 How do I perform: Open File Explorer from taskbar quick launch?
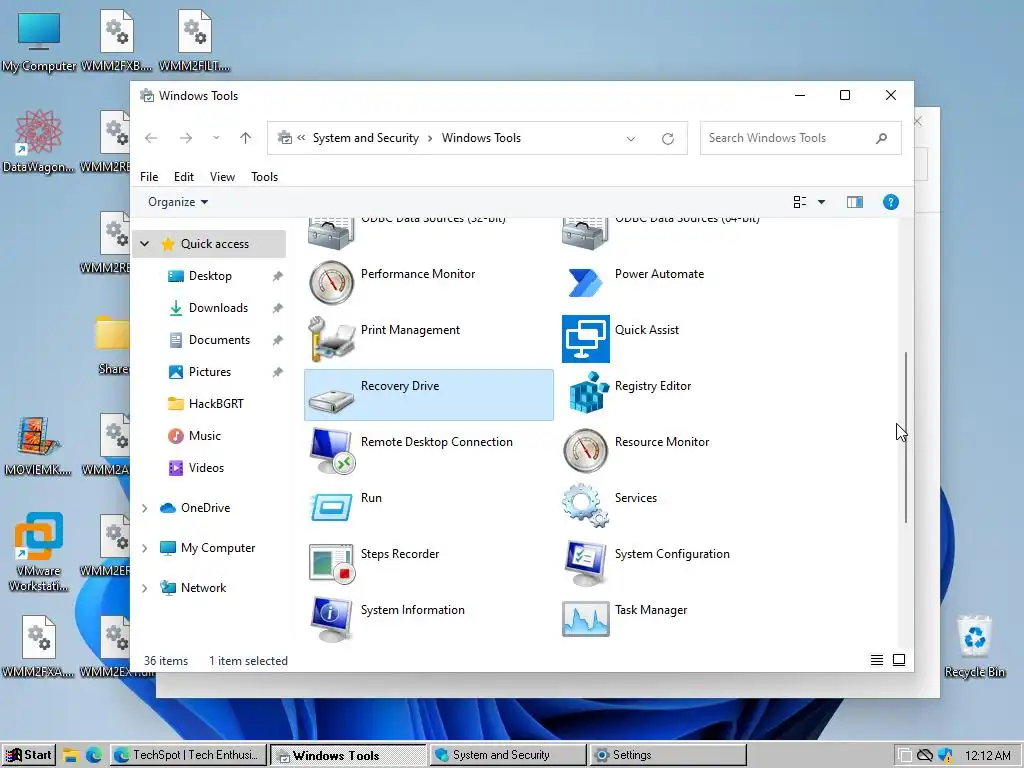[x=71, y=756]
